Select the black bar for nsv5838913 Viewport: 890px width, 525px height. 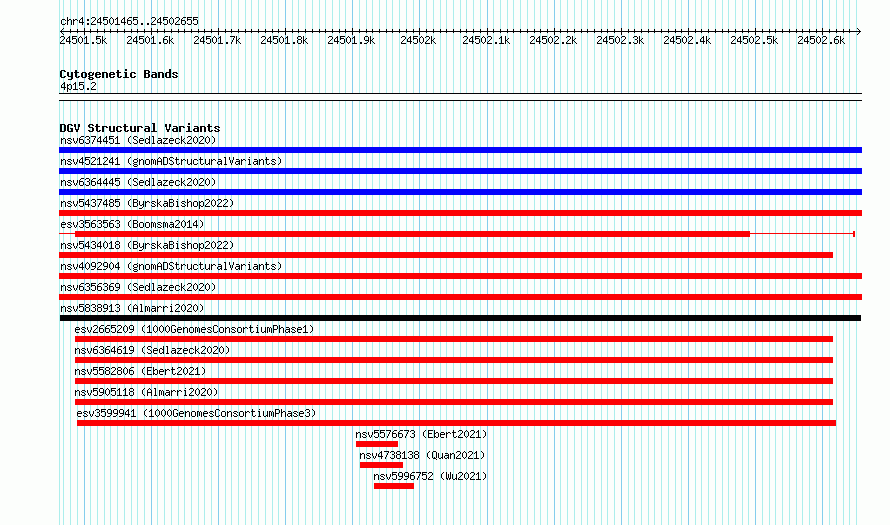[x=460, y=318]
